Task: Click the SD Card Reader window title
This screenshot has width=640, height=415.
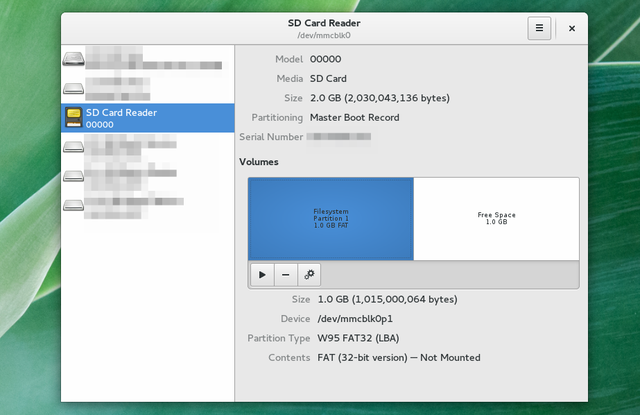Action: pos(324,23)
